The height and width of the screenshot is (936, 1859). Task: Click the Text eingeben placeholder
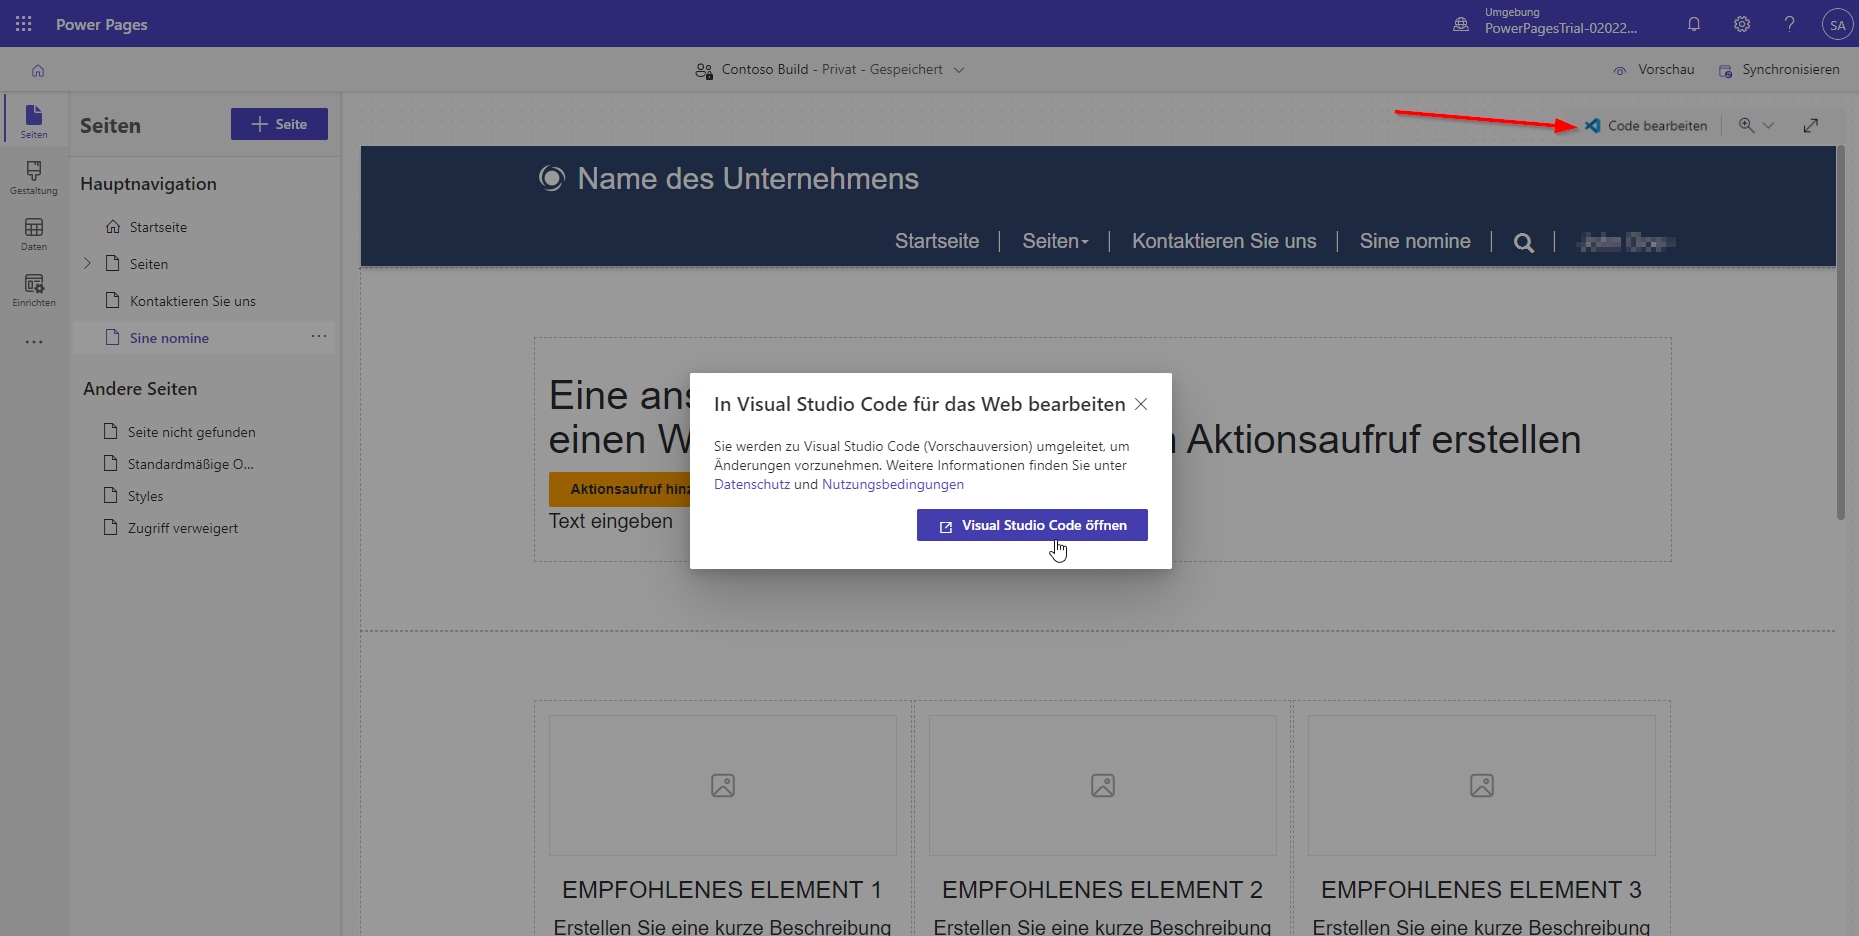[x=610, y=521]
